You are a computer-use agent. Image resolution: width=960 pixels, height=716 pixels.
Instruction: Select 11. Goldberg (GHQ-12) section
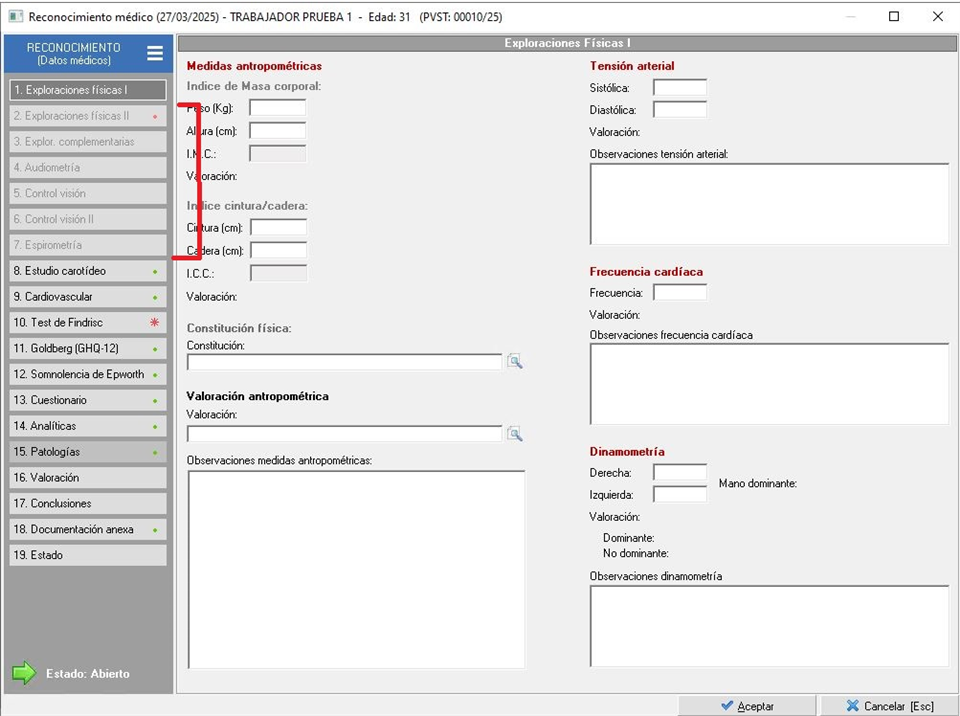tap(87, 349)
